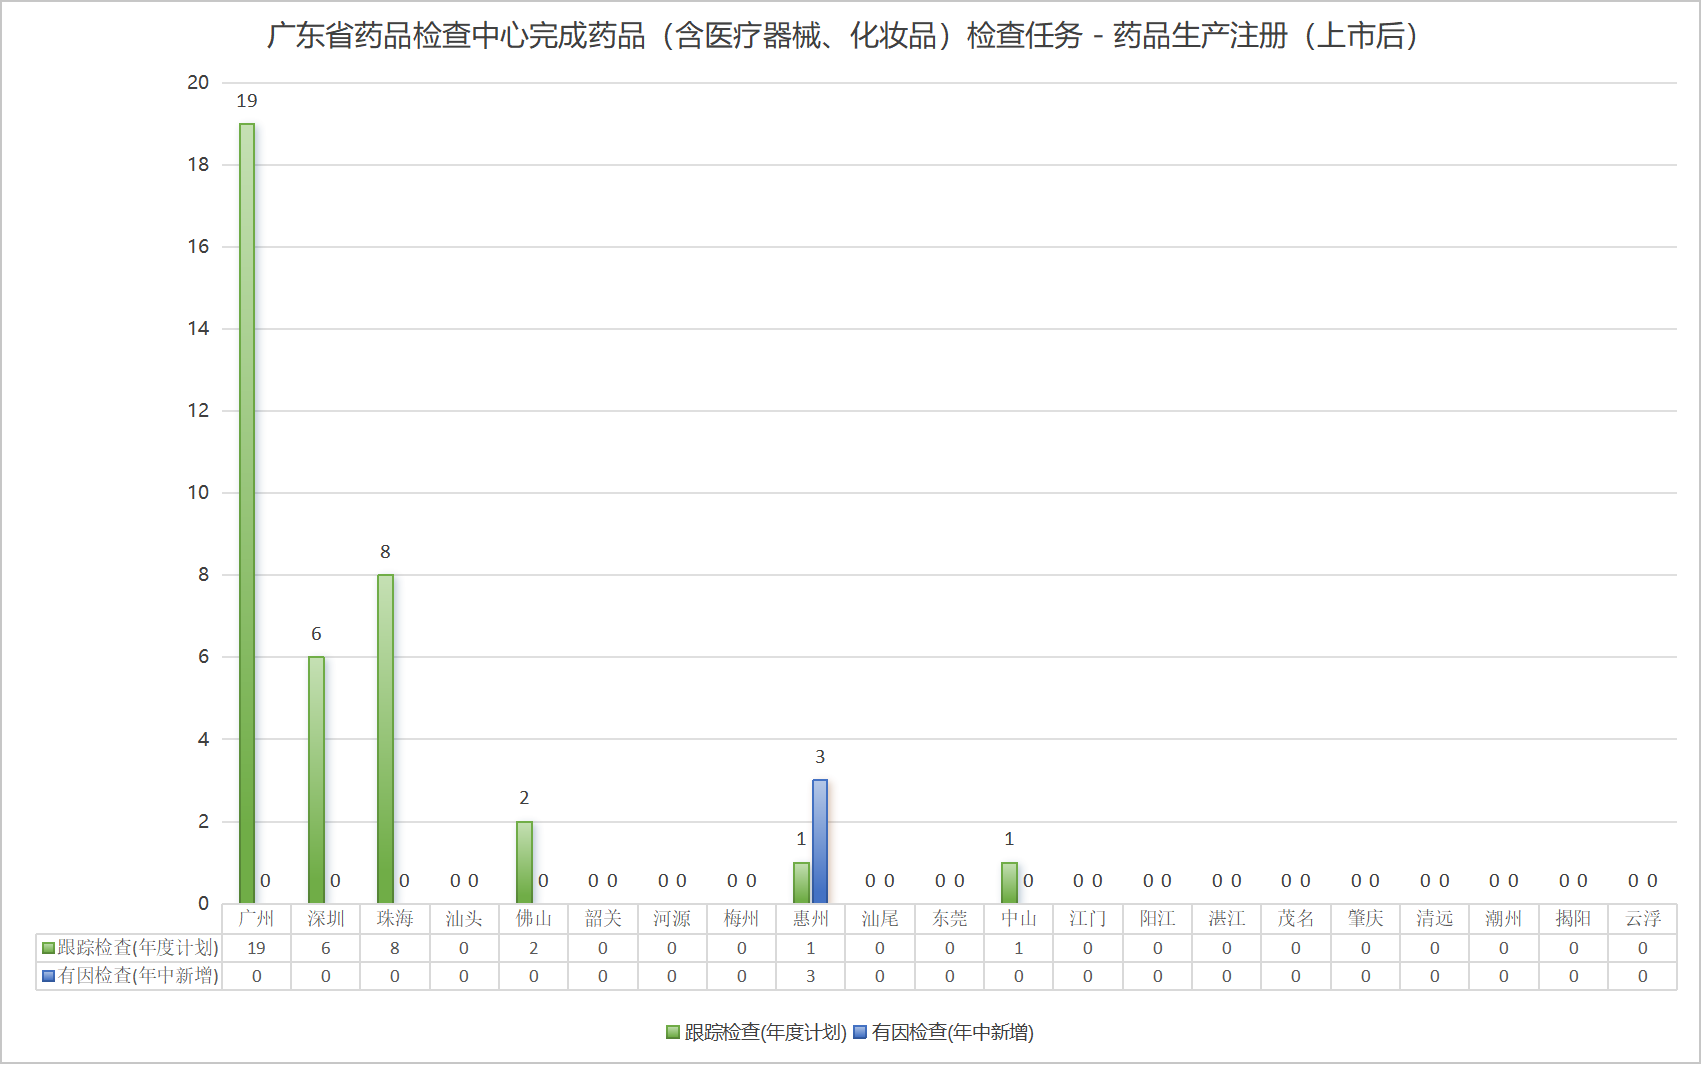
Task: Click table row header 有因检查(年中新增)
Action: 138,976
